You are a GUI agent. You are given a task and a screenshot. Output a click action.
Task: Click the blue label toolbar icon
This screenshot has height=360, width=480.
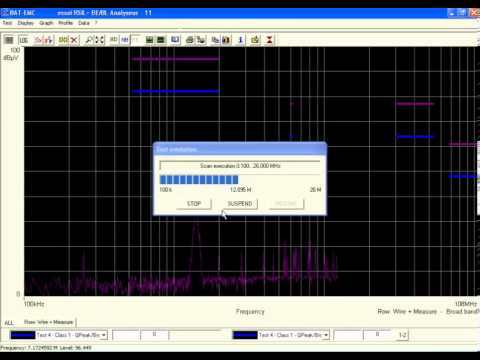[125, 40]
